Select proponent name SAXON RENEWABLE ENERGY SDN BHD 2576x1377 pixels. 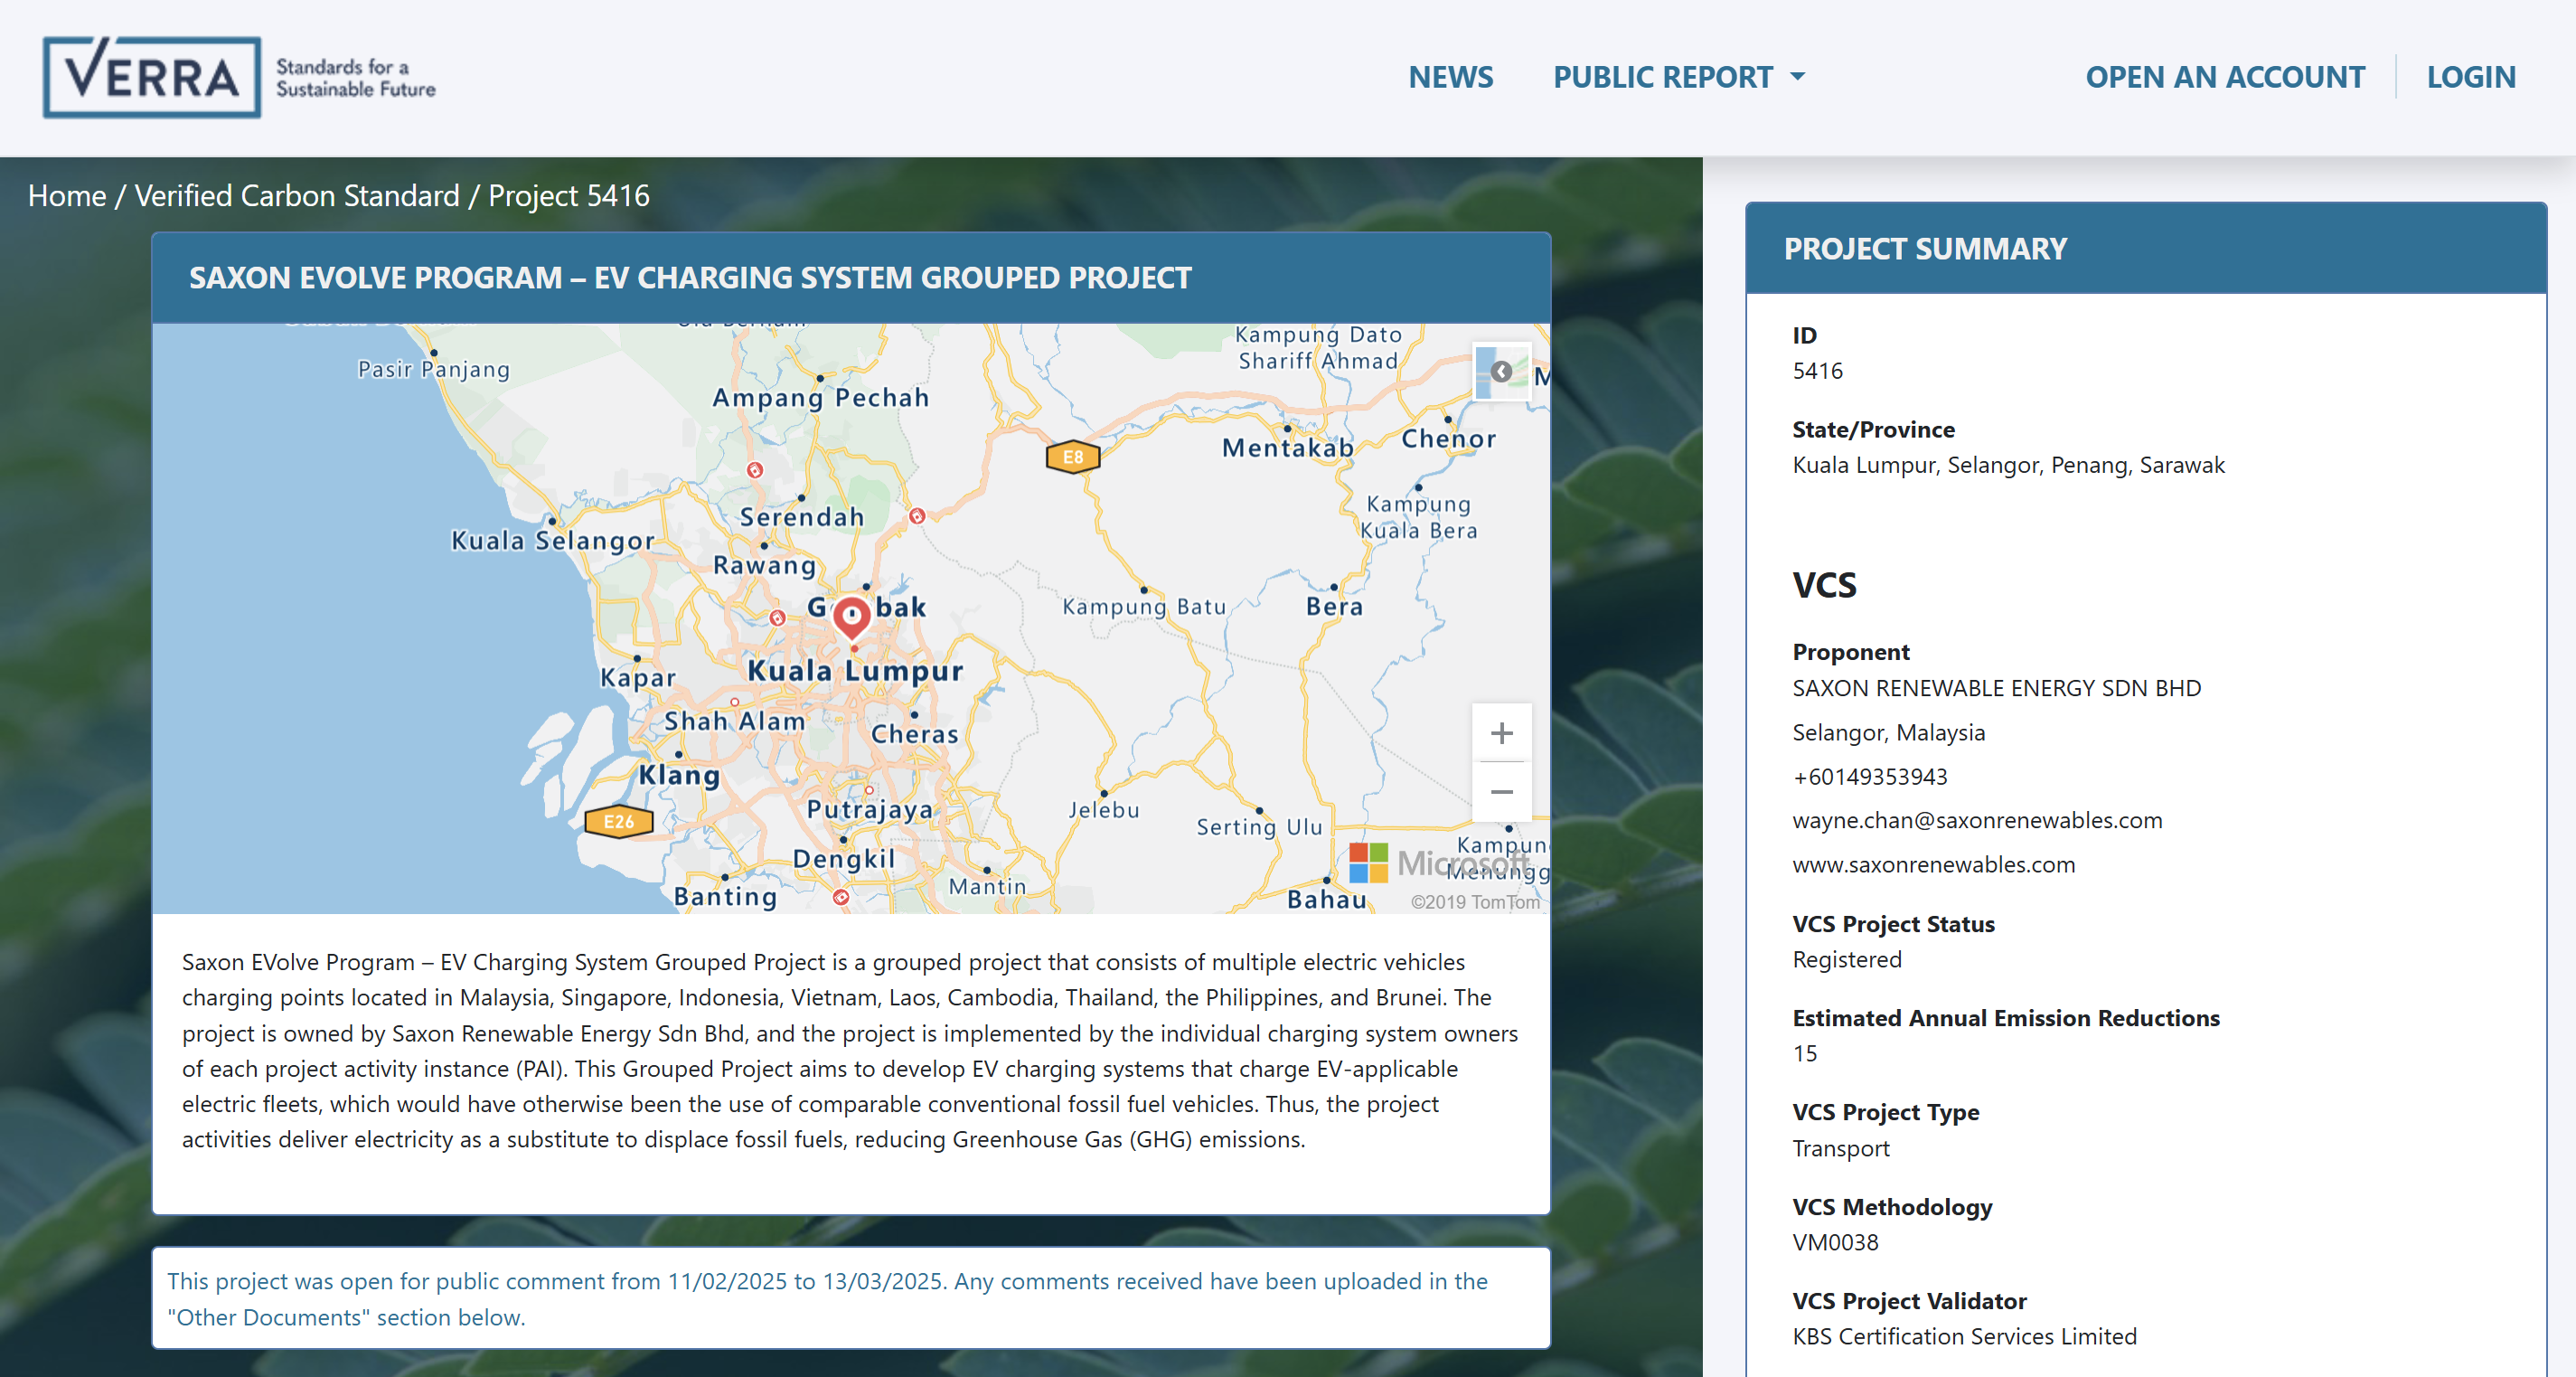(1996, 688)
